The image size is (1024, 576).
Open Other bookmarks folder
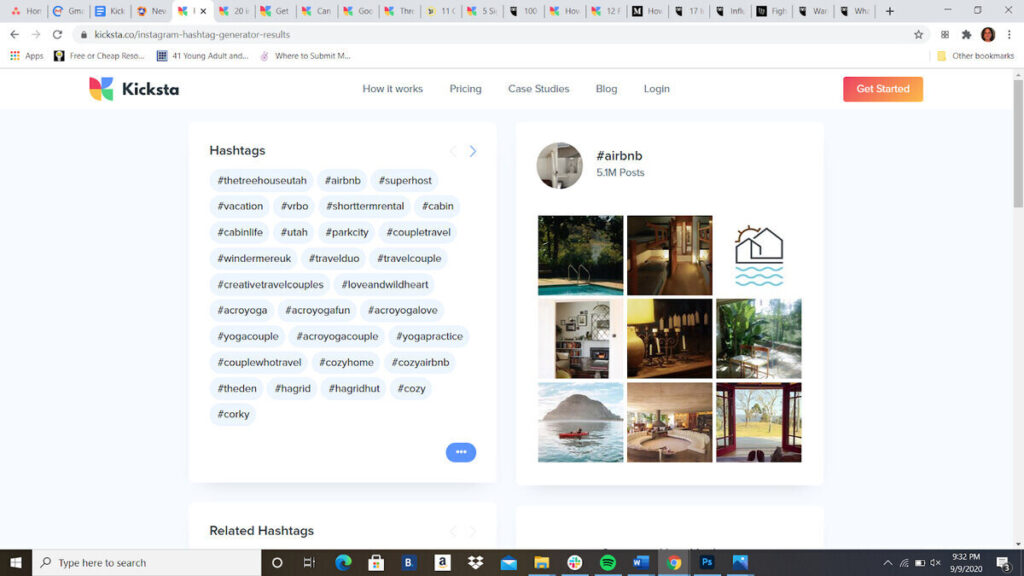coord(976,56)
